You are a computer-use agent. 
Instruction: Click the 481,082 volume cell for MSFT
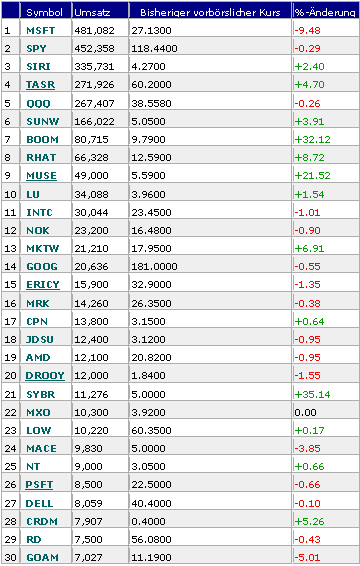(94, 31)
